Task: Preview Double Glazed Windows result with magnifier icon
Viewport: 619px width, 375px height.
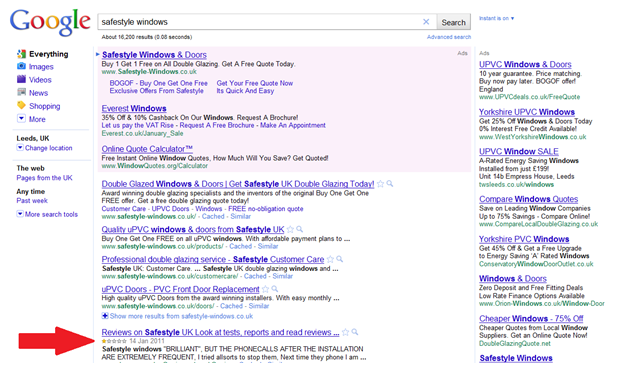Action: tap(390, 184)
